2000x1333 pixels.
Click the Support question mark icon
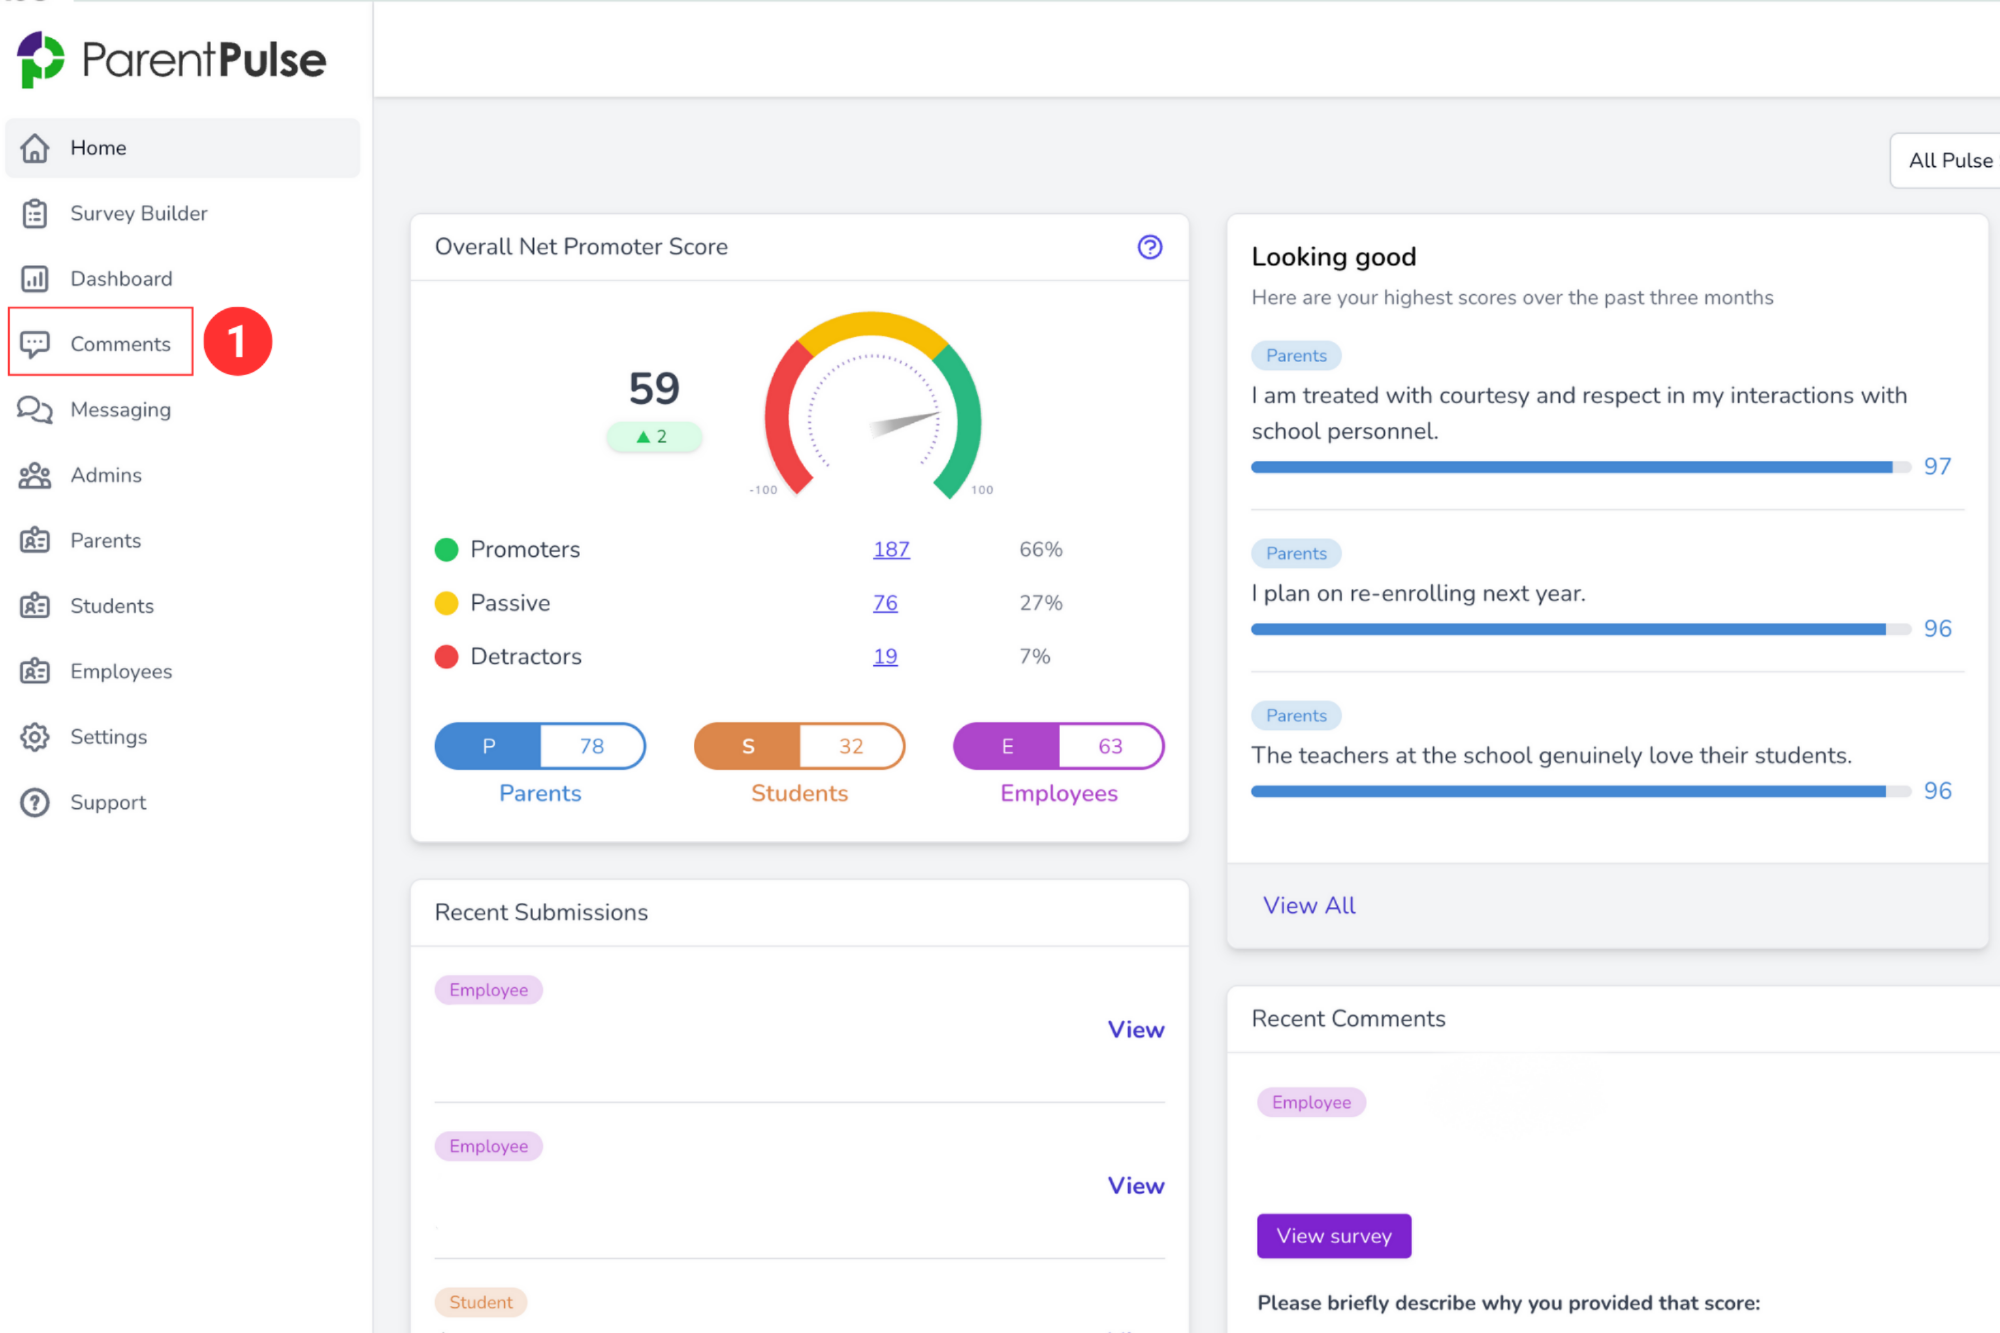(x=35, y=803)
